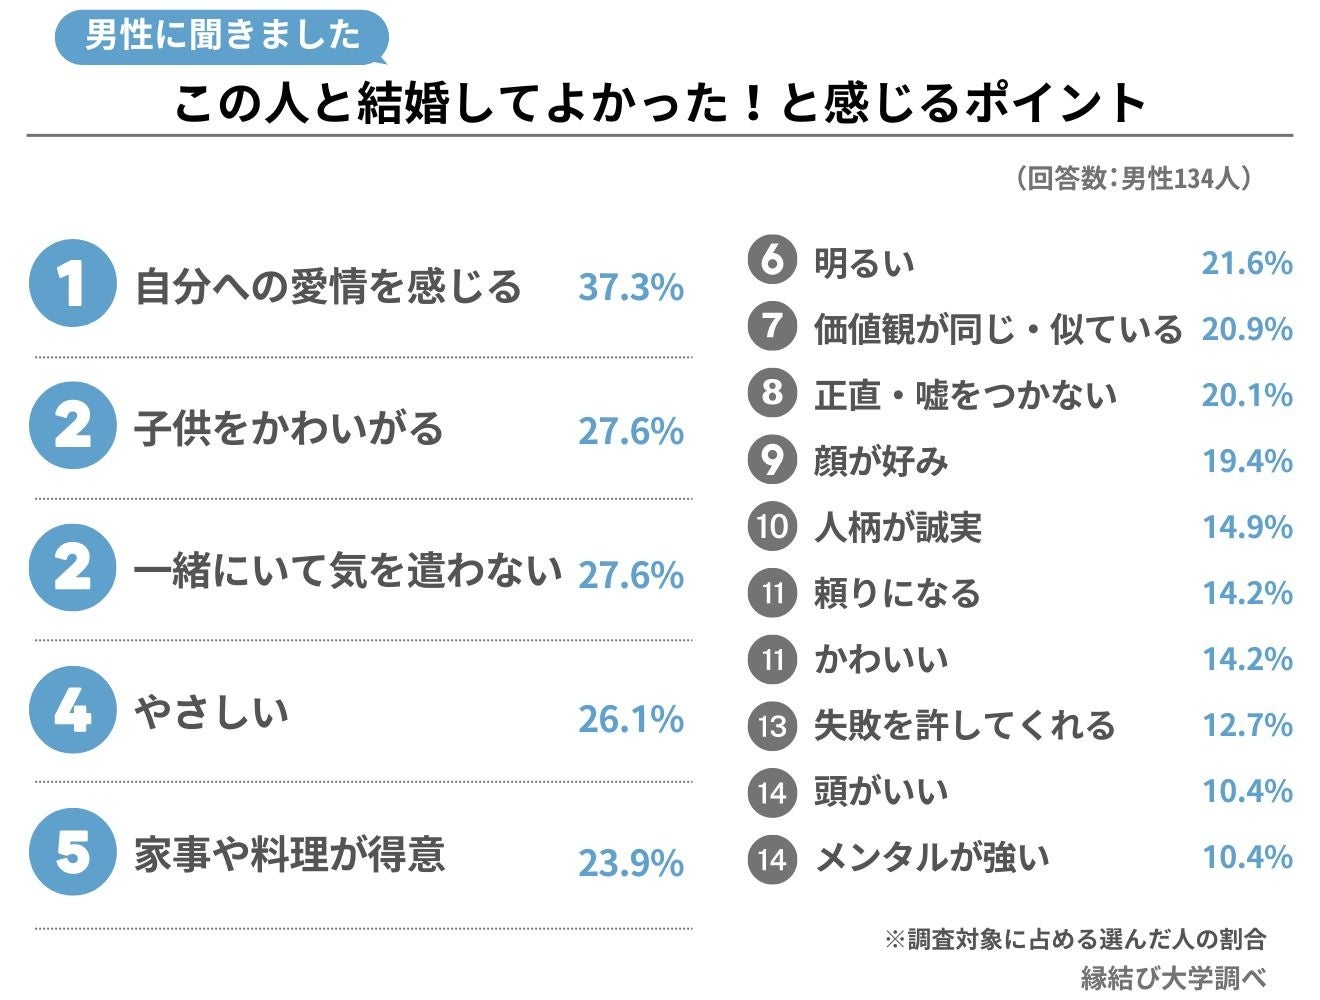The height and width of the screenshot is (1000, 1320).
Task: Click the gray number 8 badge
Action: pos(772,392)
